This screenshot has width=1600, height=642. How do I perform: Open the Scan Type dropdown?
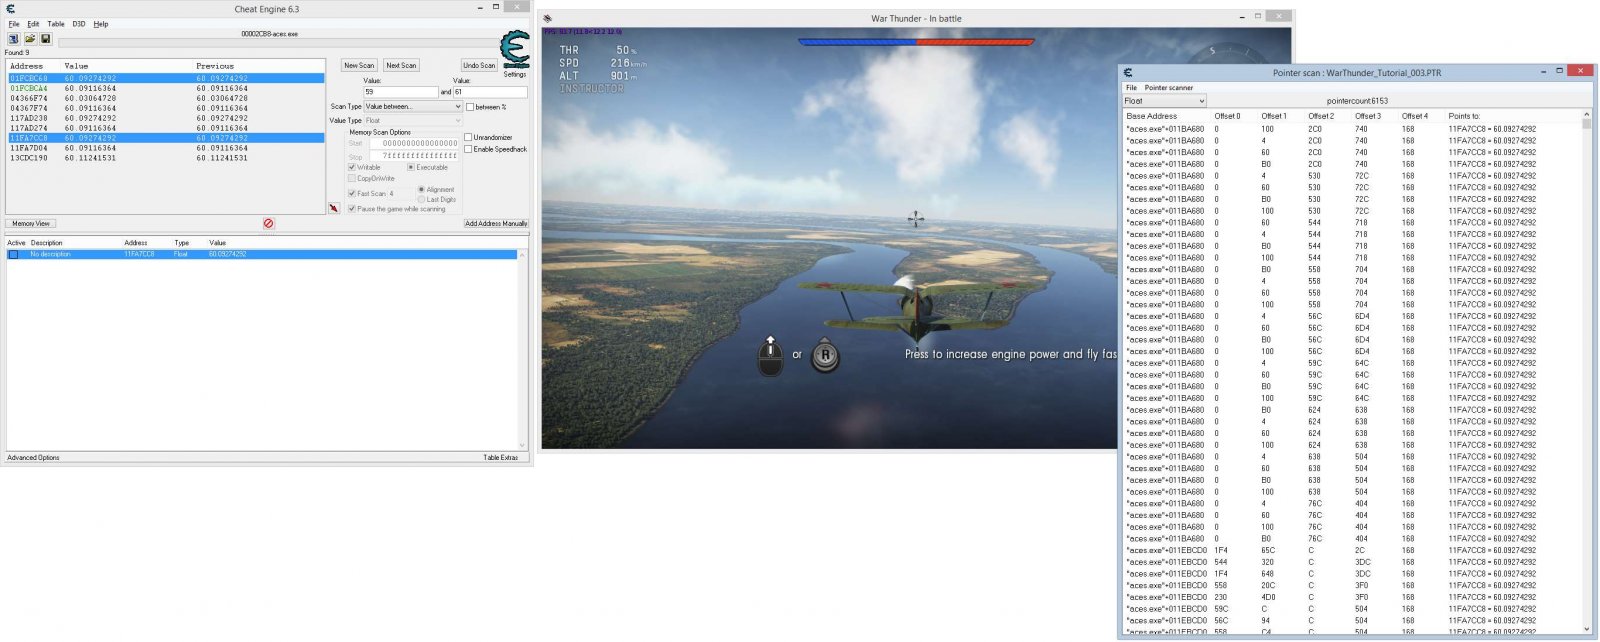tap(413, 106)
